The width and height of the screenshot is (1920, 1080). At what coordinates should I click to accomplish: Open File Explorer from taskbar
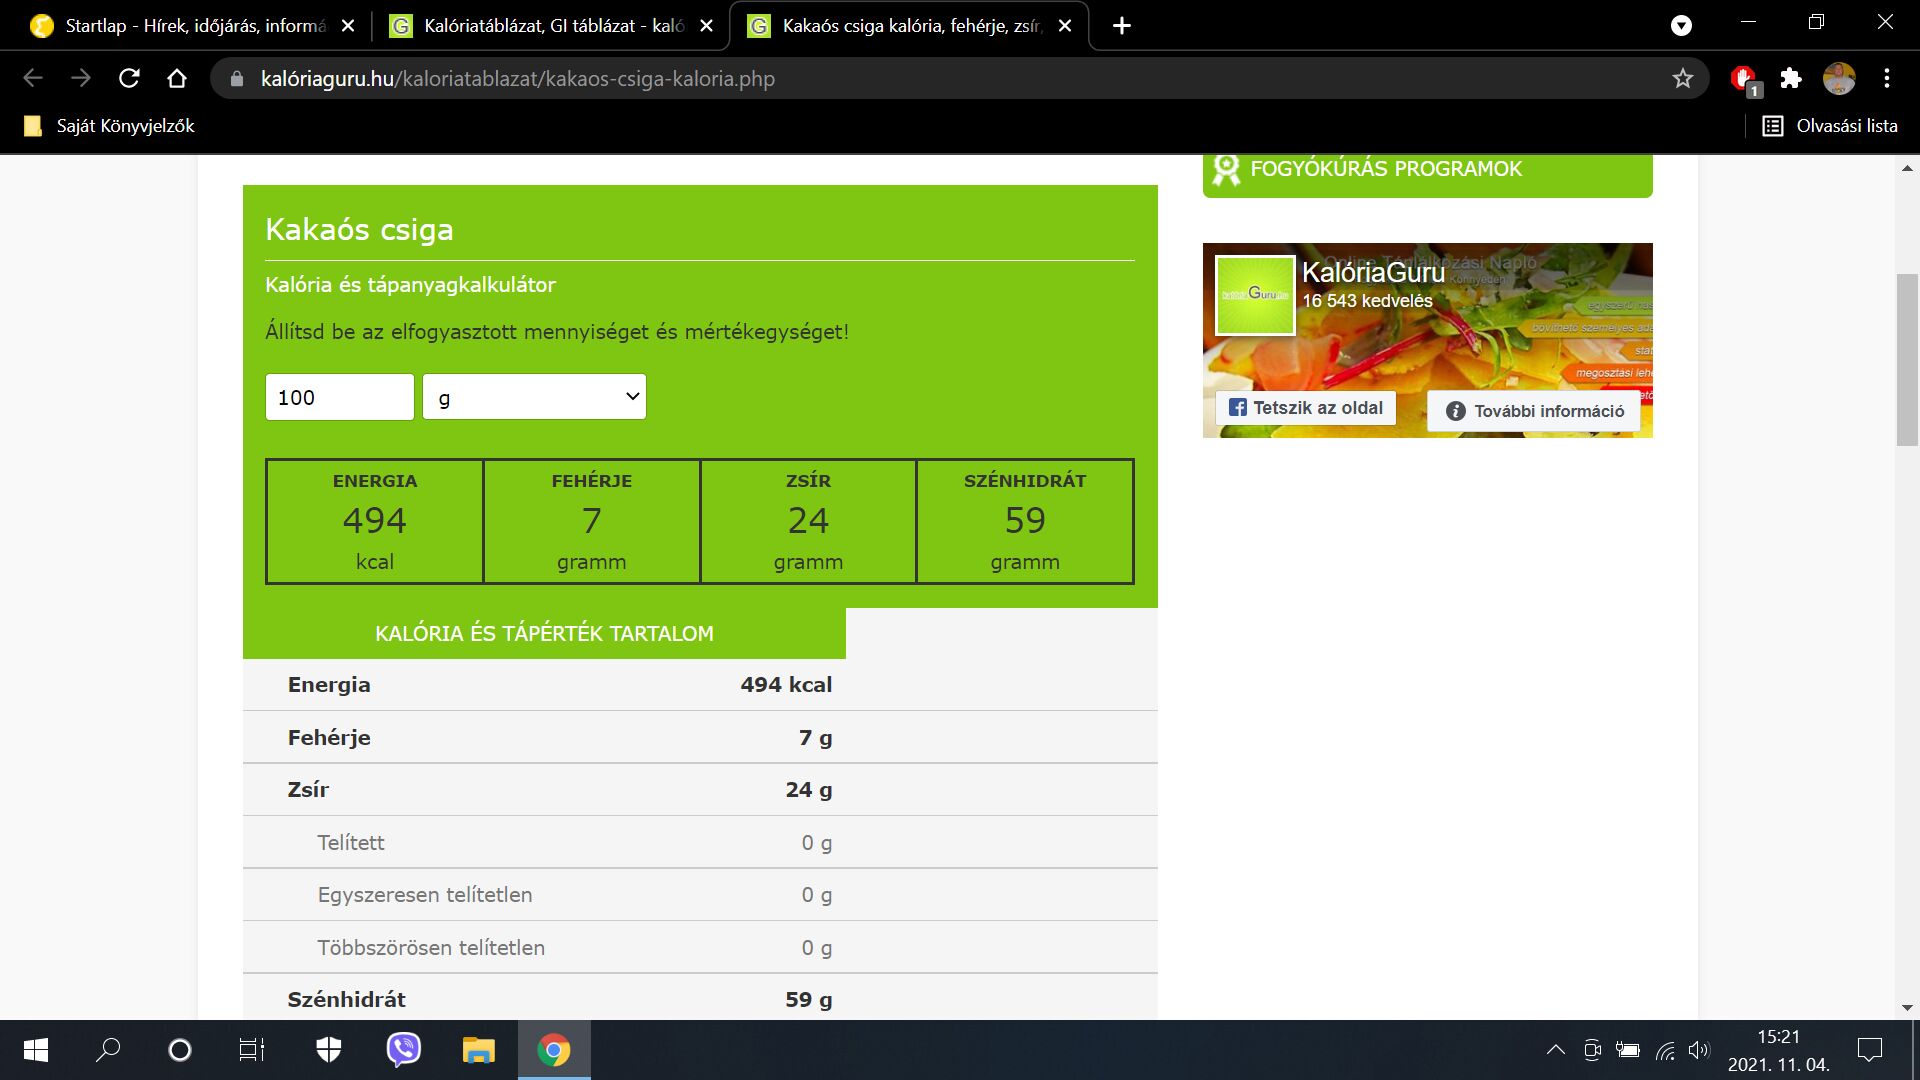point(478,1050)
